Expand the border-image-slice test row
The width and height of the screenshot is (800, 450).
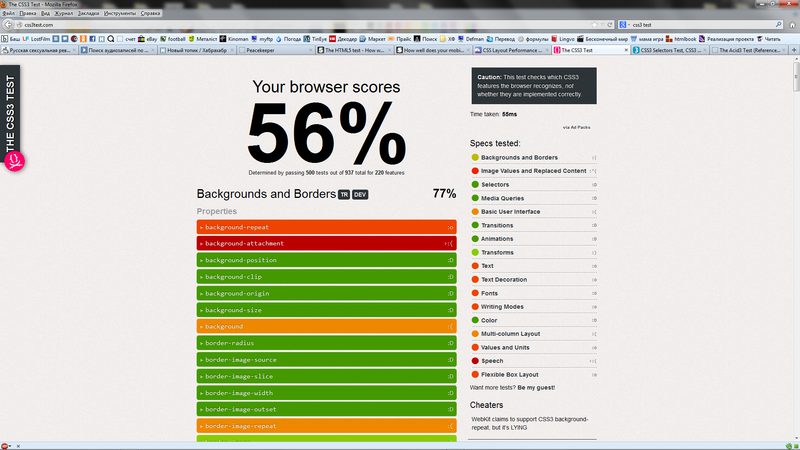point(327,376)
